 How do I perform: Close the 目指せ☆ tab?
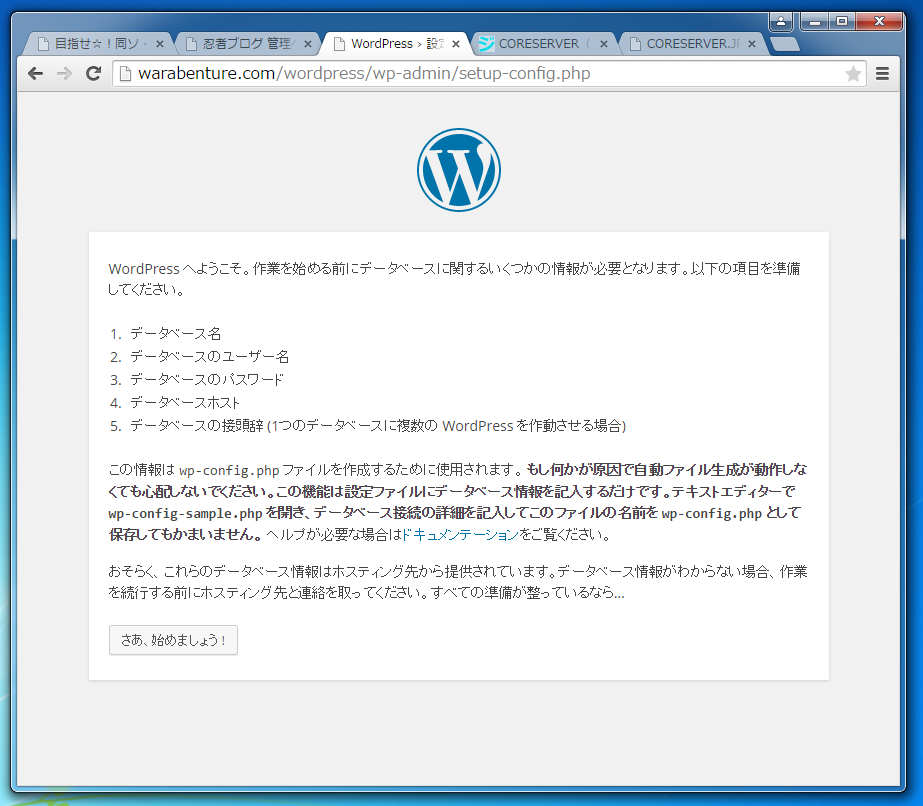tap(160, 44)
